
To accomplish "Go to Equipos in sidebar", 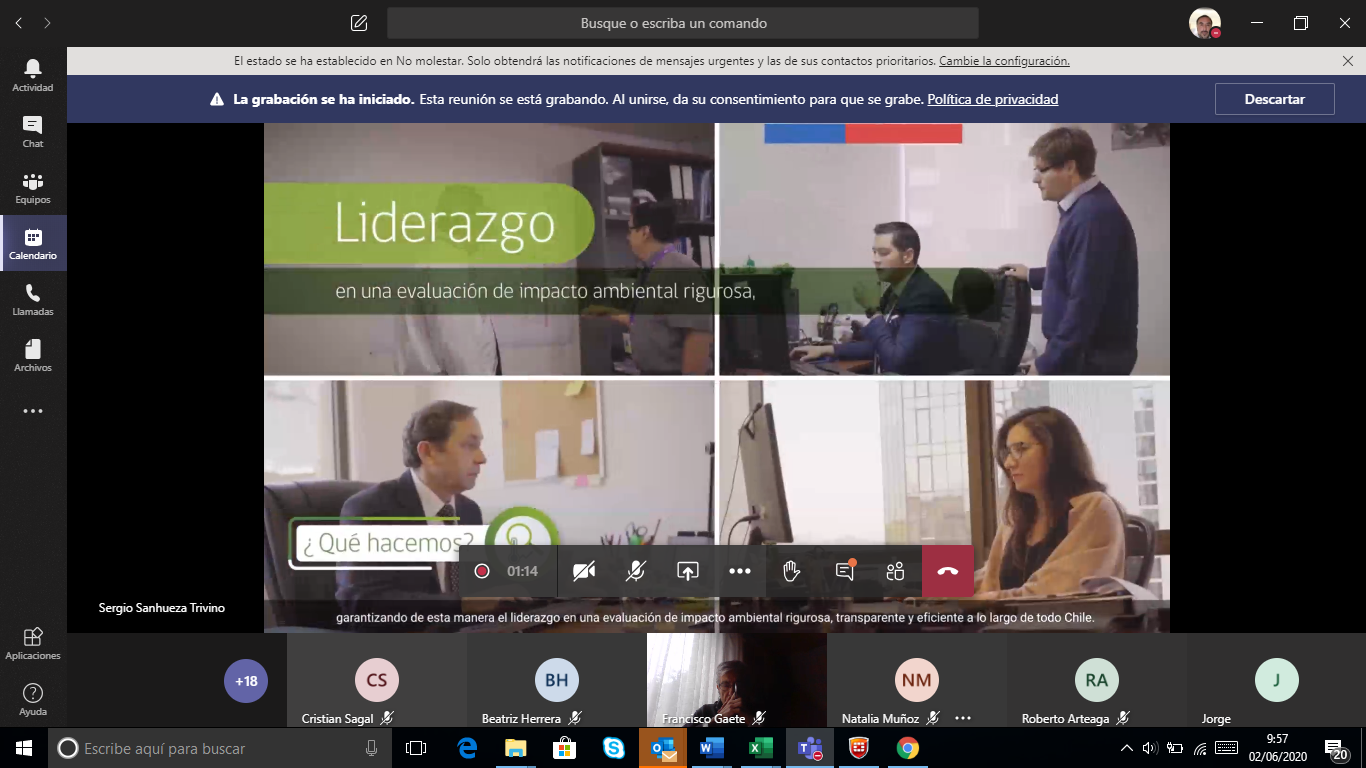I will click(x=33, y=187).
